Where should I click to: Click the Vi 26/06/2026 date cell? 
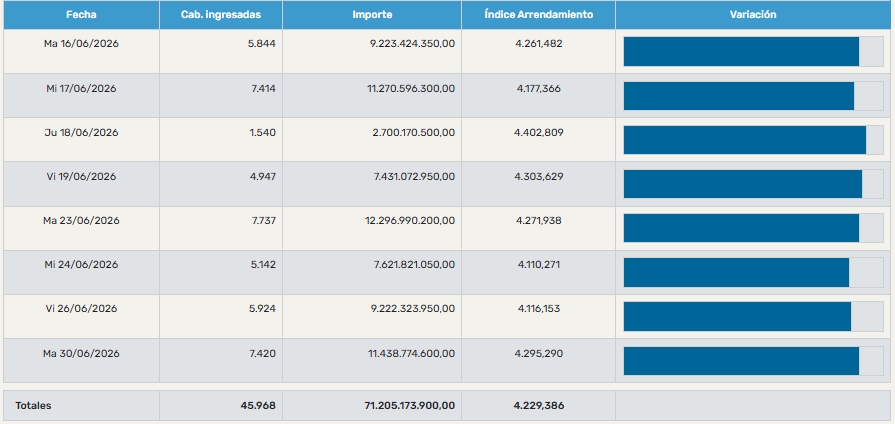coord(81,308)
